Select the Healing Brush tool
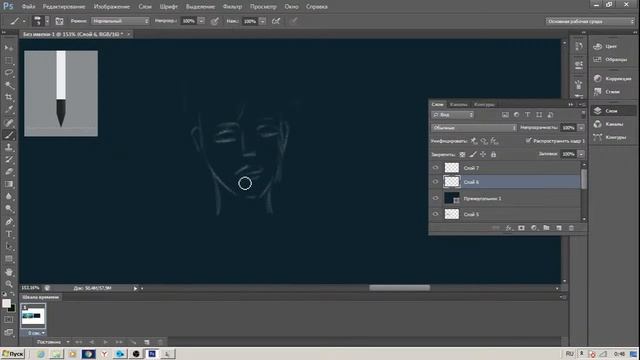Image resolution: width=640 pixels, height=360 pixels. click(9, 122)
